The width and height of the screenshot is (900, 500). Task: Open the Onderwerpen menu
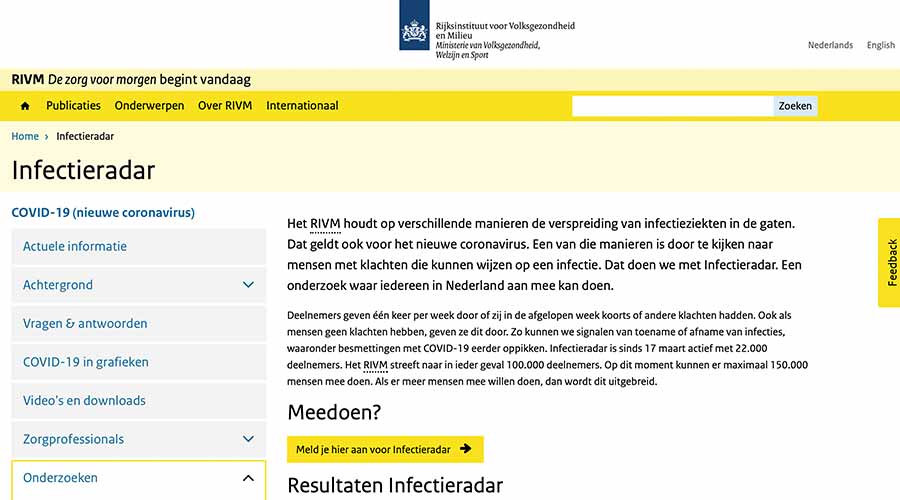pos(149,106)
